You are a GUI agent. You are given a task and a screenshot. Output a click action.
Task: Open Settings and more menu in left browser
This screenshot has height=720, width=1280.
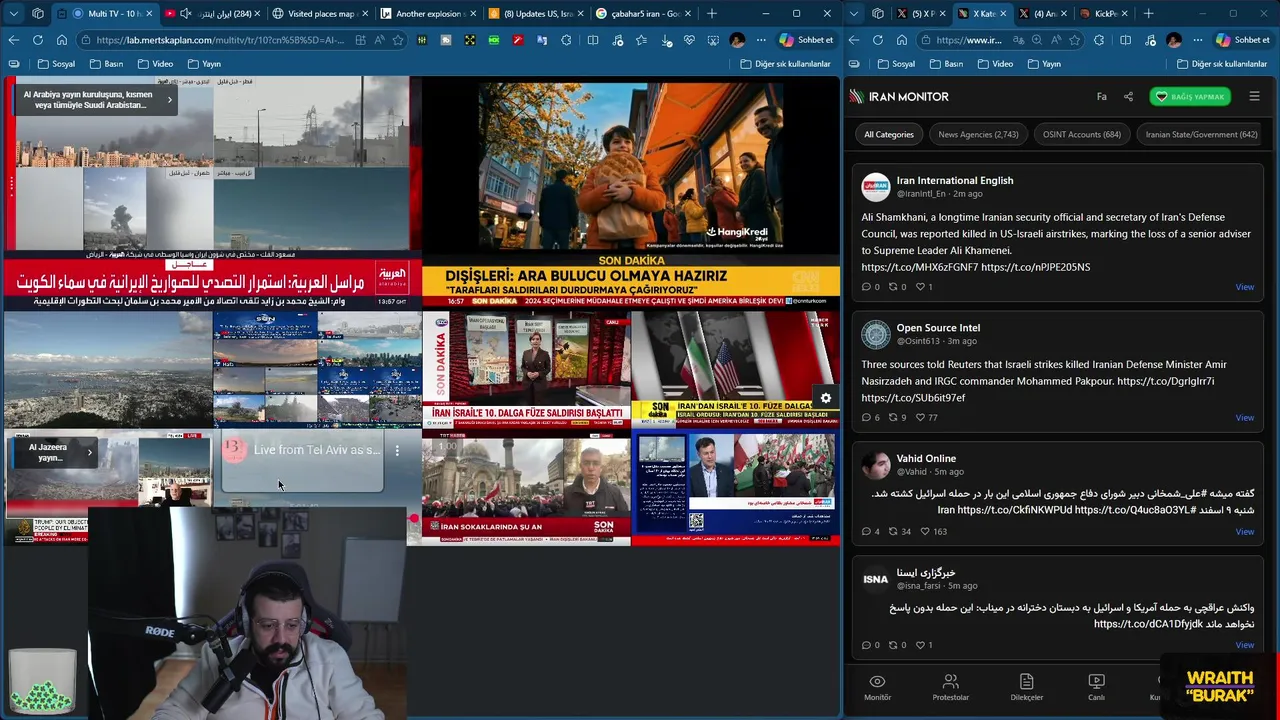761,40
